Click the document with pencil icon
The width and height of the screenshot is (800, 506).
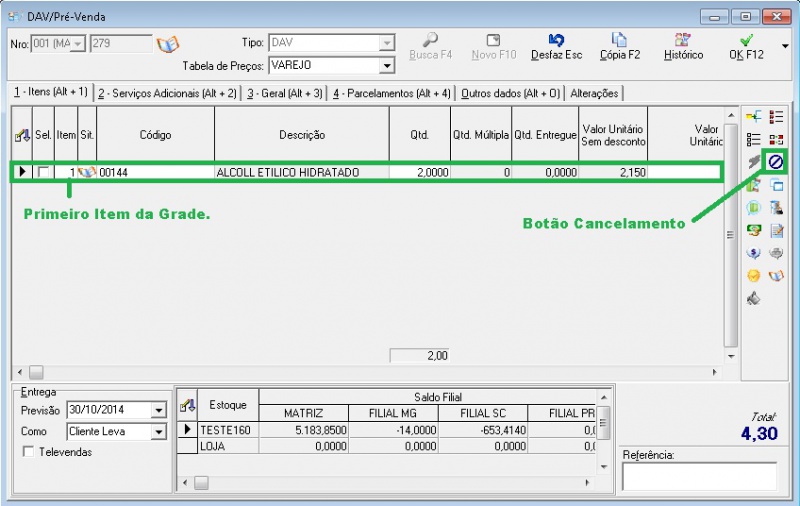pyautogui.click(x=776, y=231)
